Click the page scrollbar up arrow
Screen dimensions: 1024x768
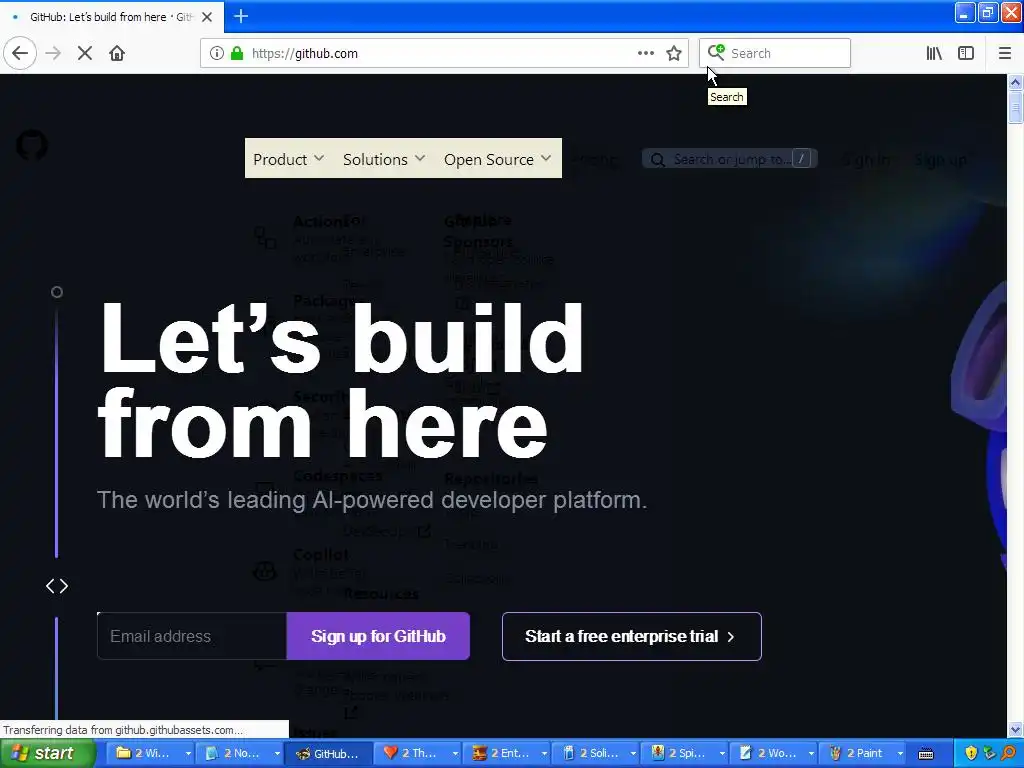click(x=1015, y=82)
